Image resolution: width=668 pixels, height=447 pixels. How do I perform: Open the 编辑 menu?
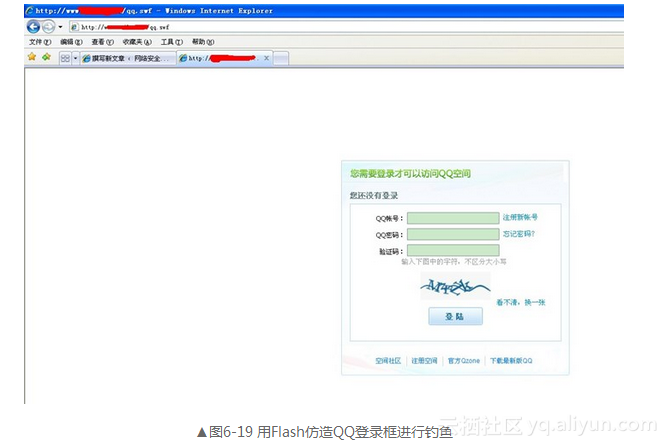(x=71, y=42)
